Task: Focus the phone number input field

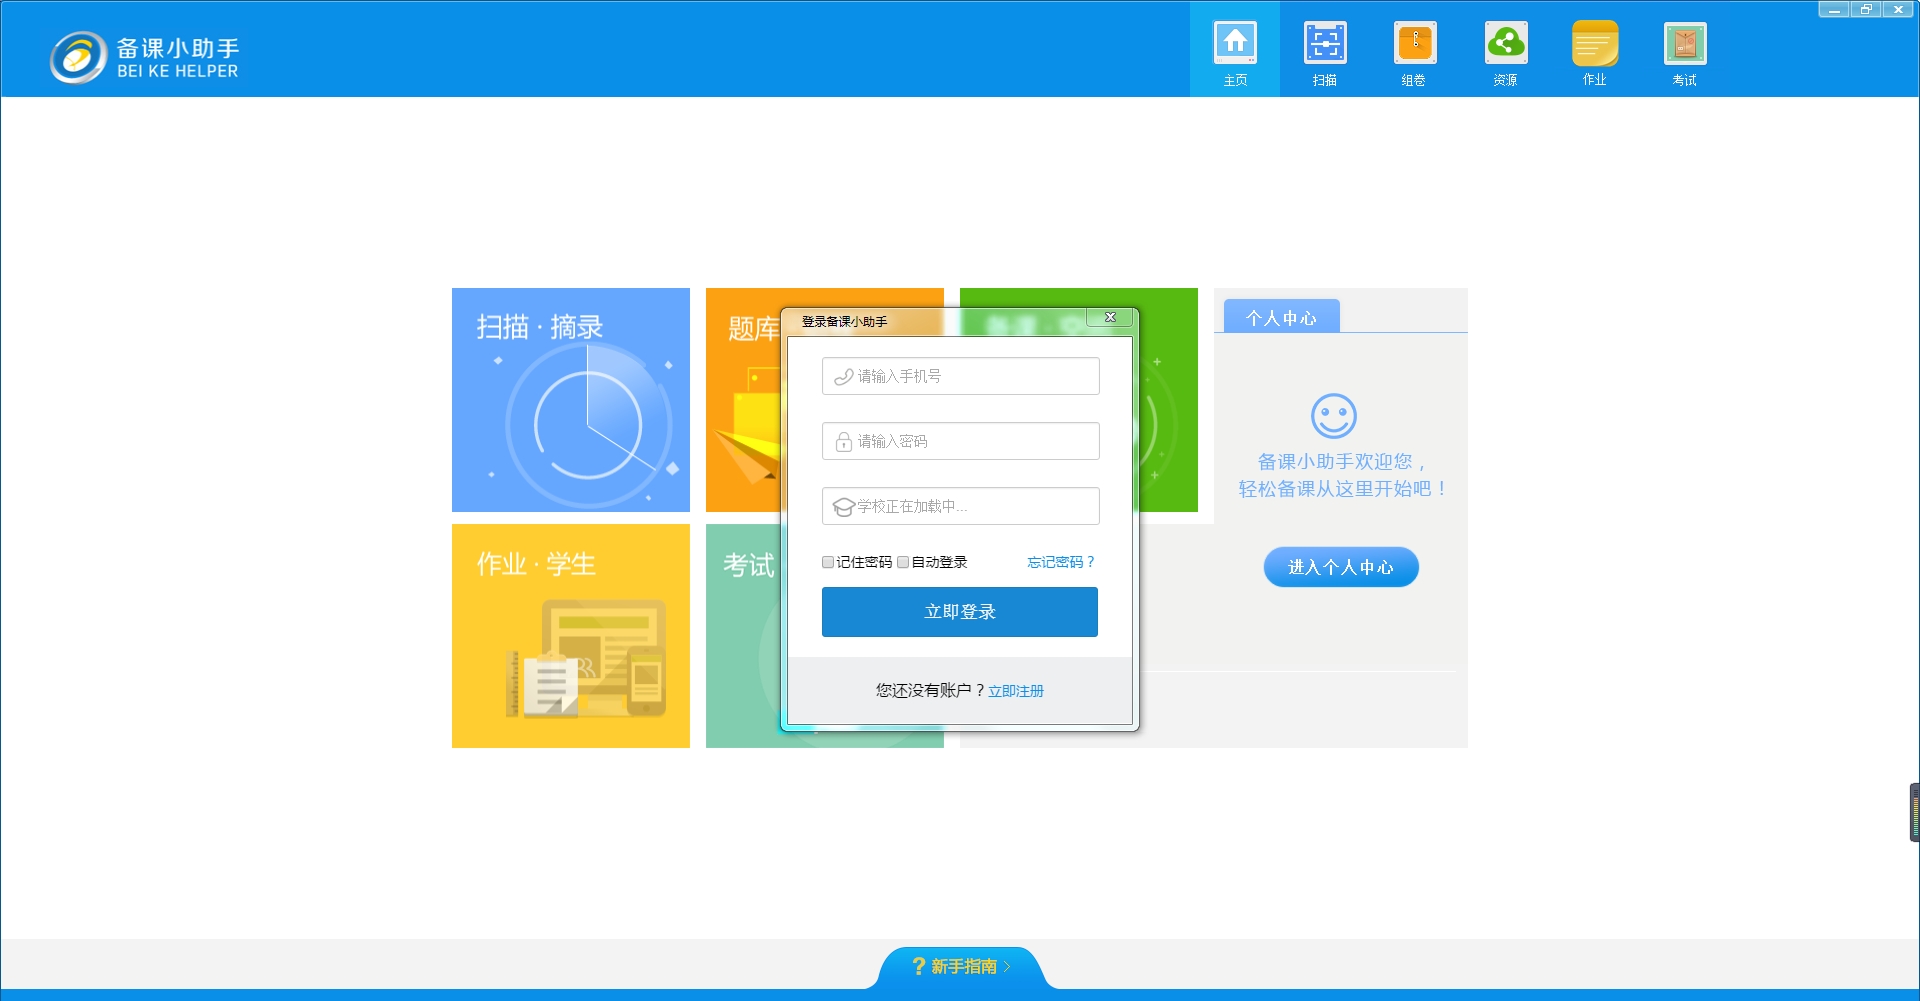Action: coord(960,376)
